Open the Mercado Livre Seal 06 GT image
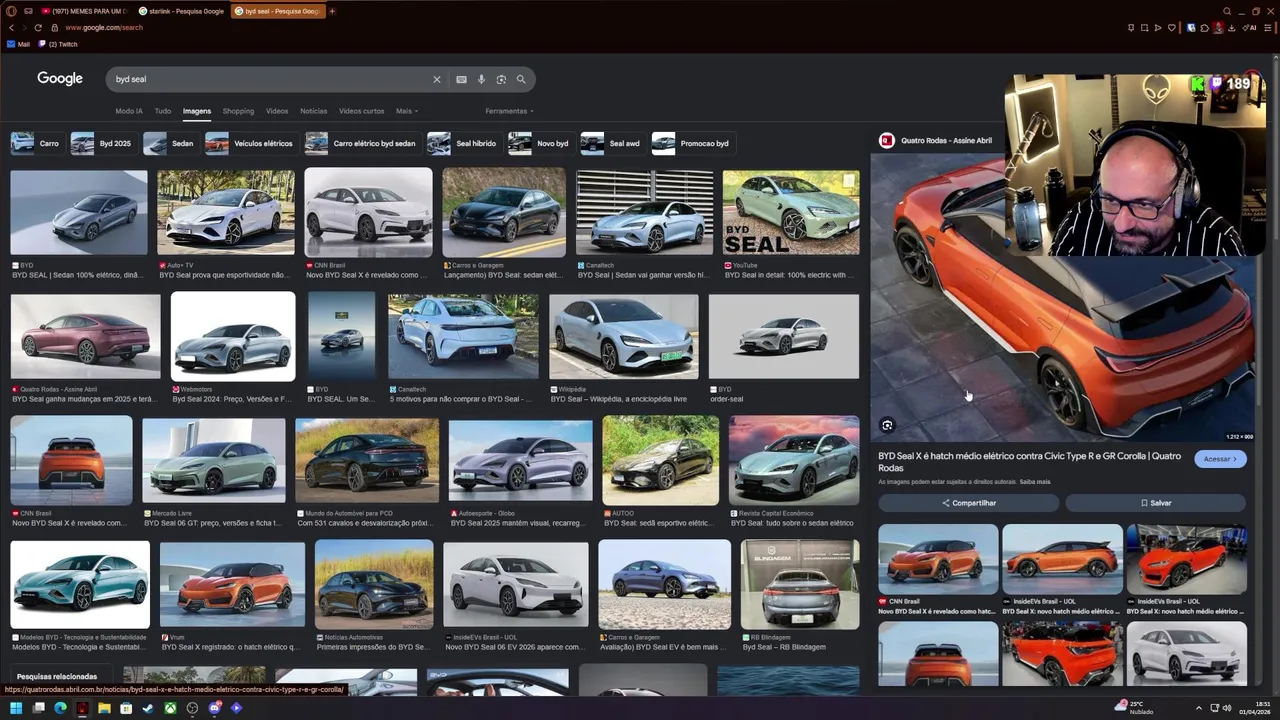 pyautogui.click(x=214, y=460)
